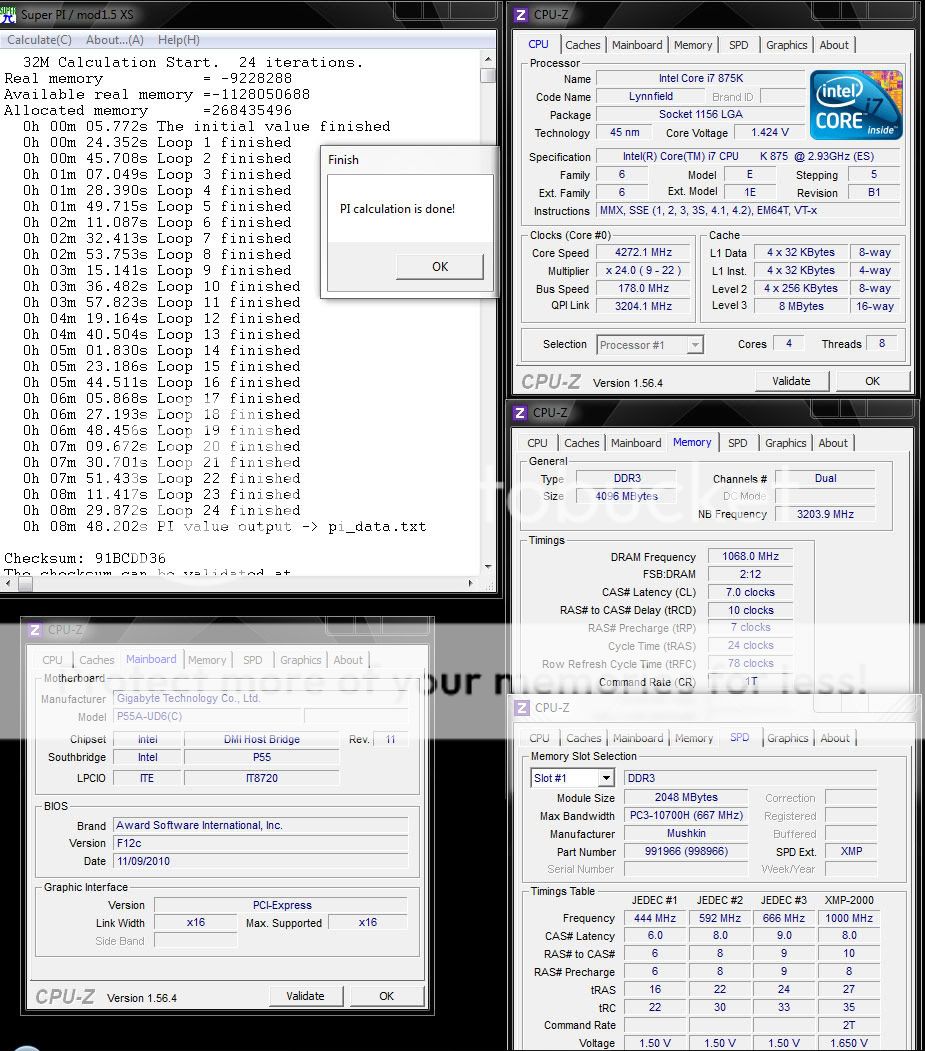Open the Slot #1 memory slot dropdown
Image resolution: width=925 pixels, height=1051 pixels.
point(572,778)
